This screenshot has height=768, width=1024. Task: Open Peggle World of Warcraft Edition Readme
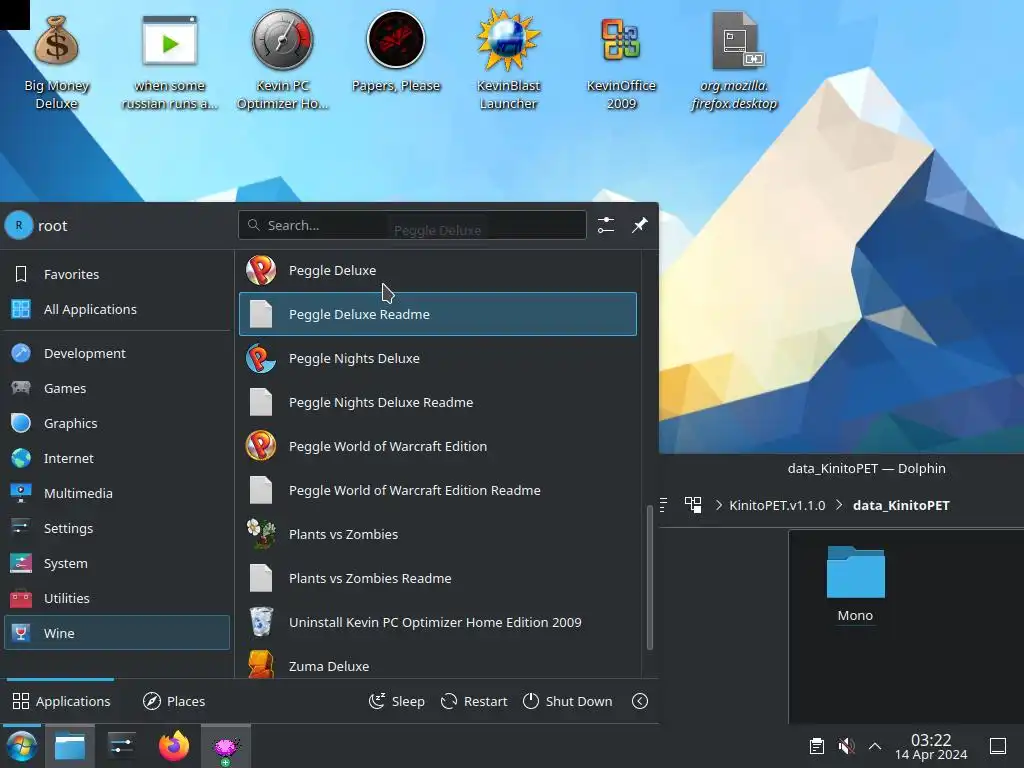pos(438,490)
